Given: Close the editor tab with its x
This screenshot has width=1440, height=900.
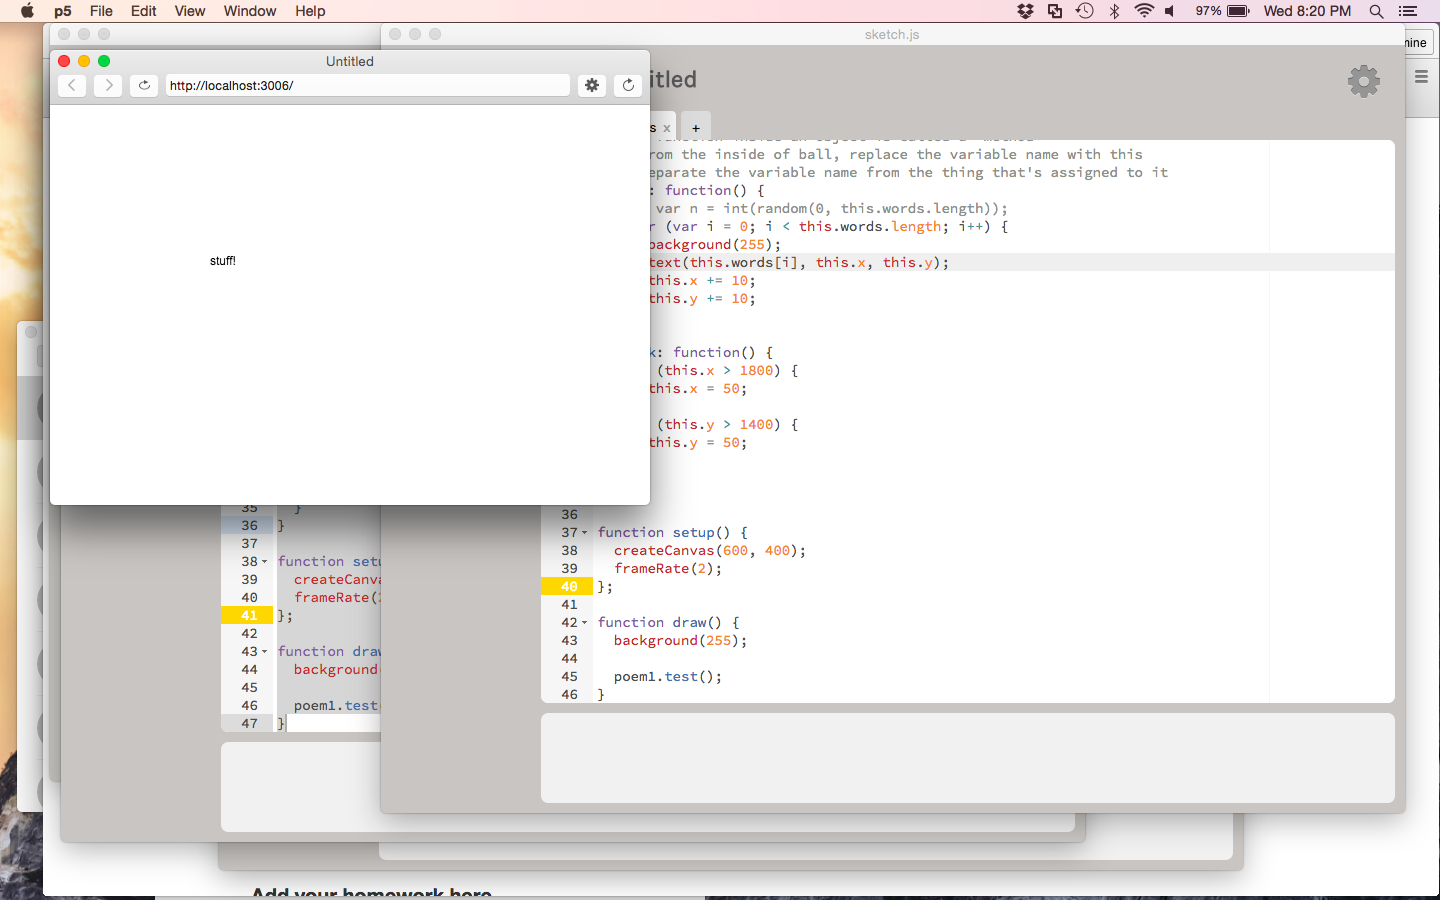Looking at the screenshot, I should click(667, 128).
